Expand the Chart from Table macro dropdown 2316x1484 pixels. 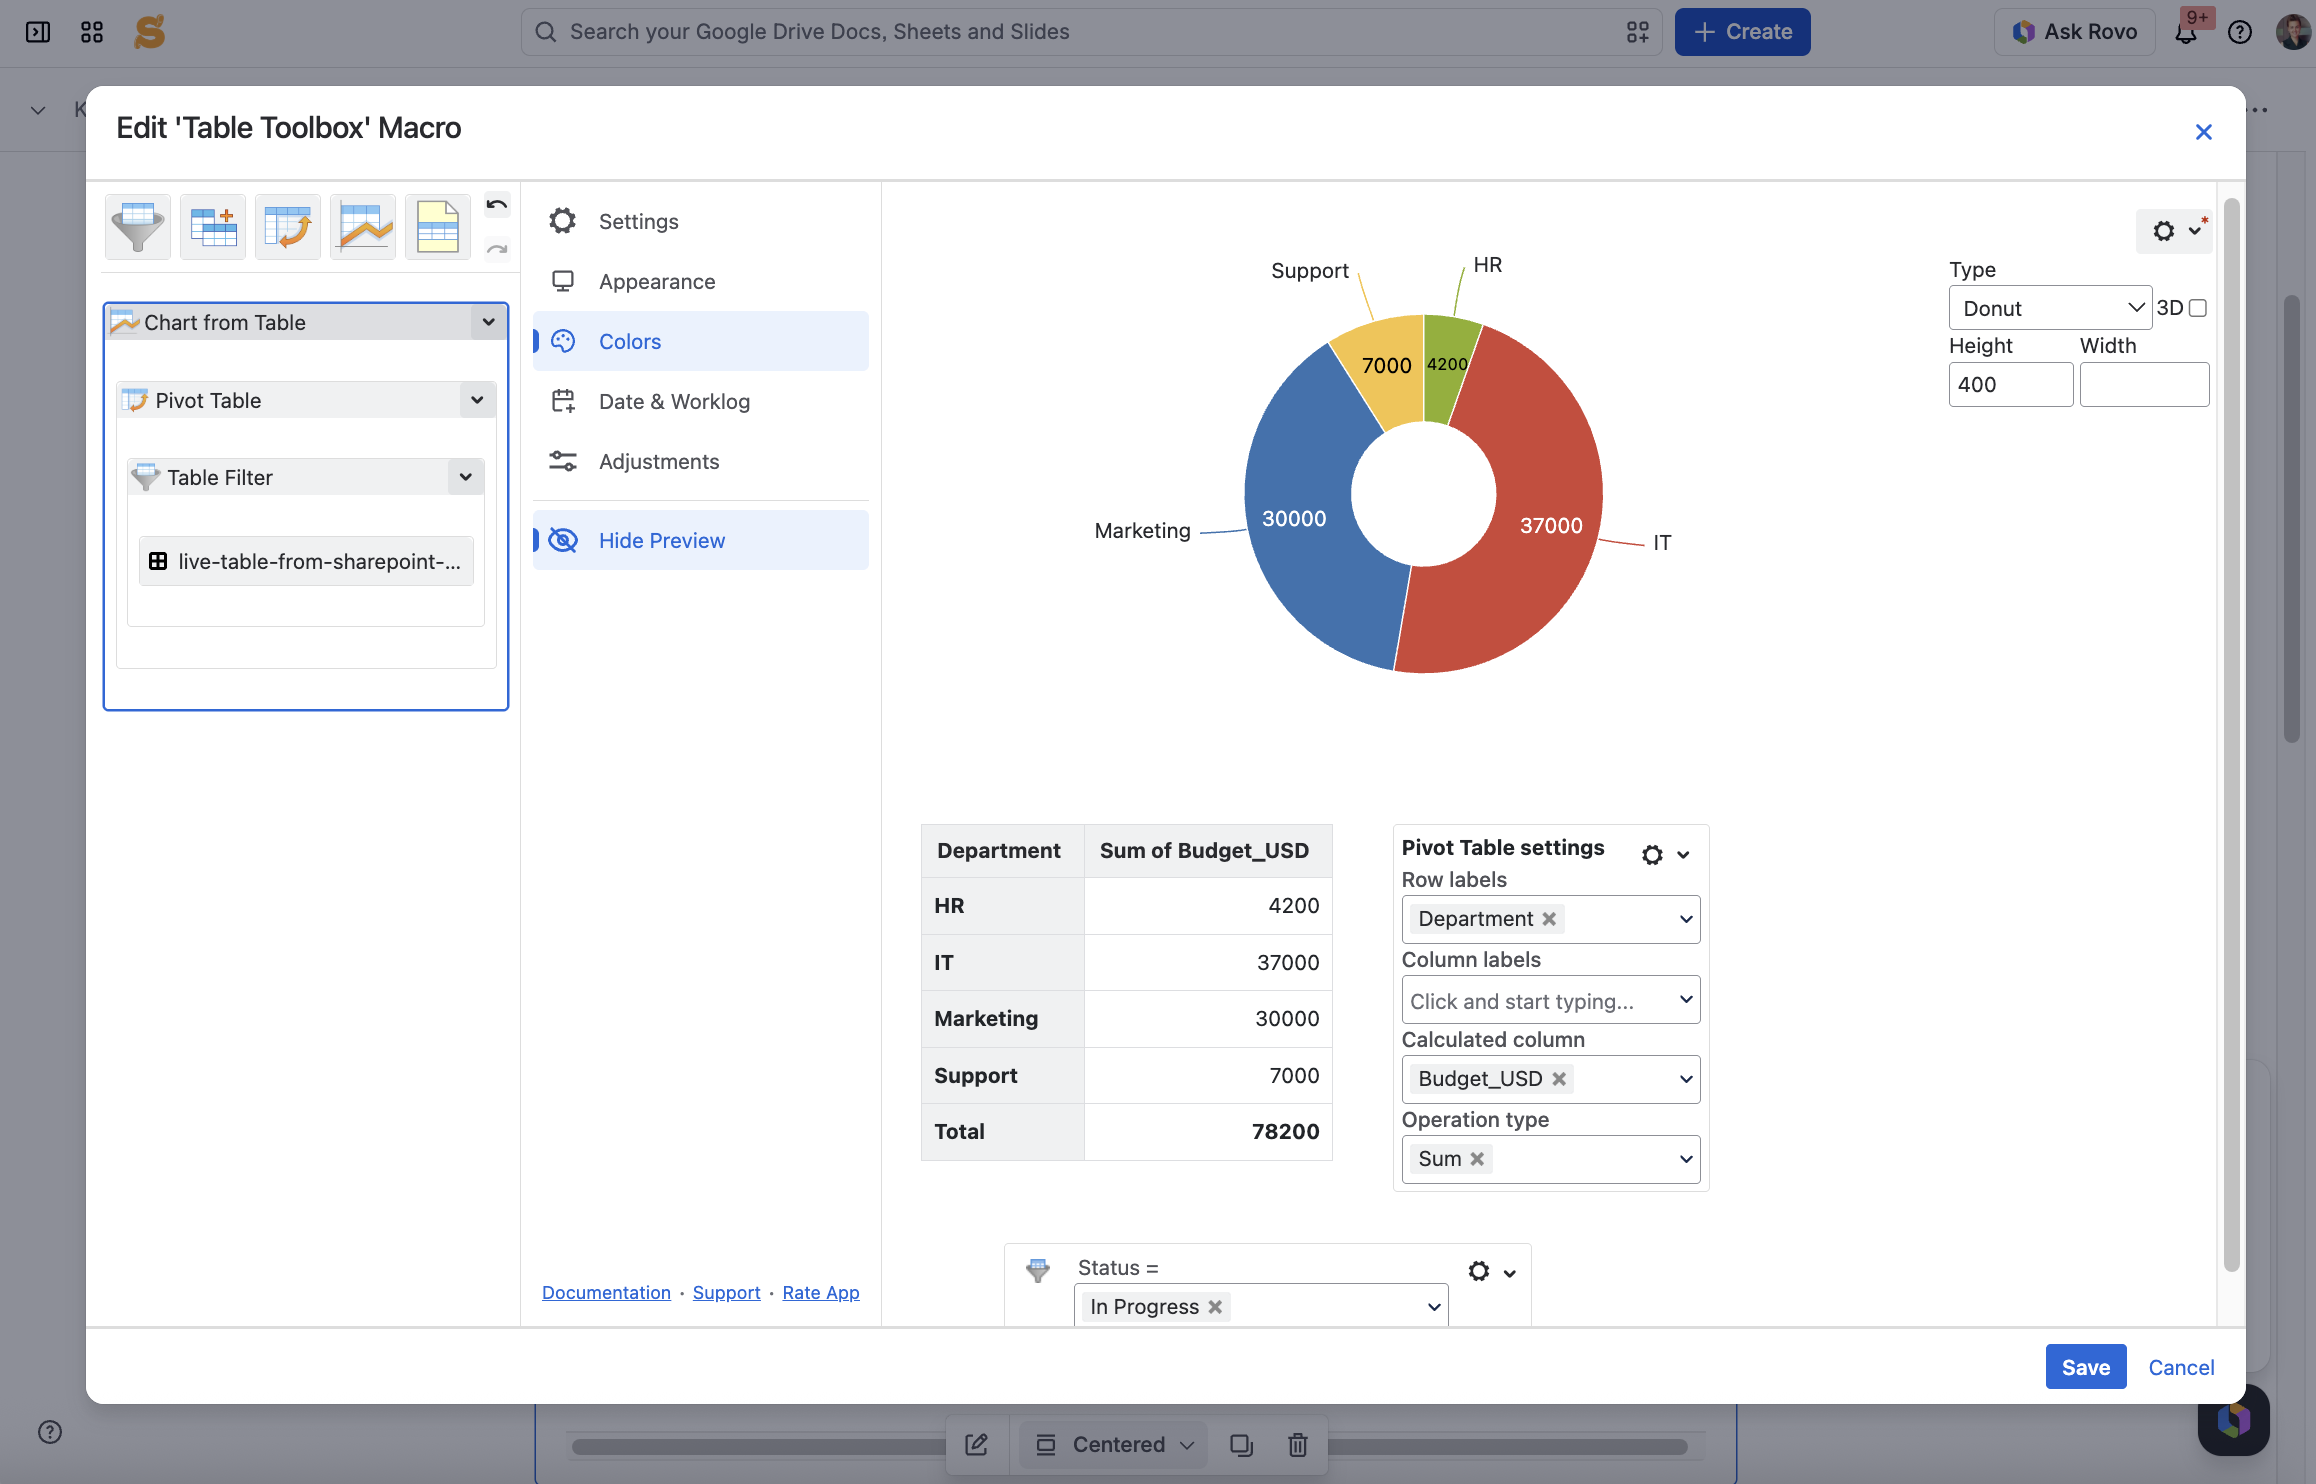click(489, 322)
